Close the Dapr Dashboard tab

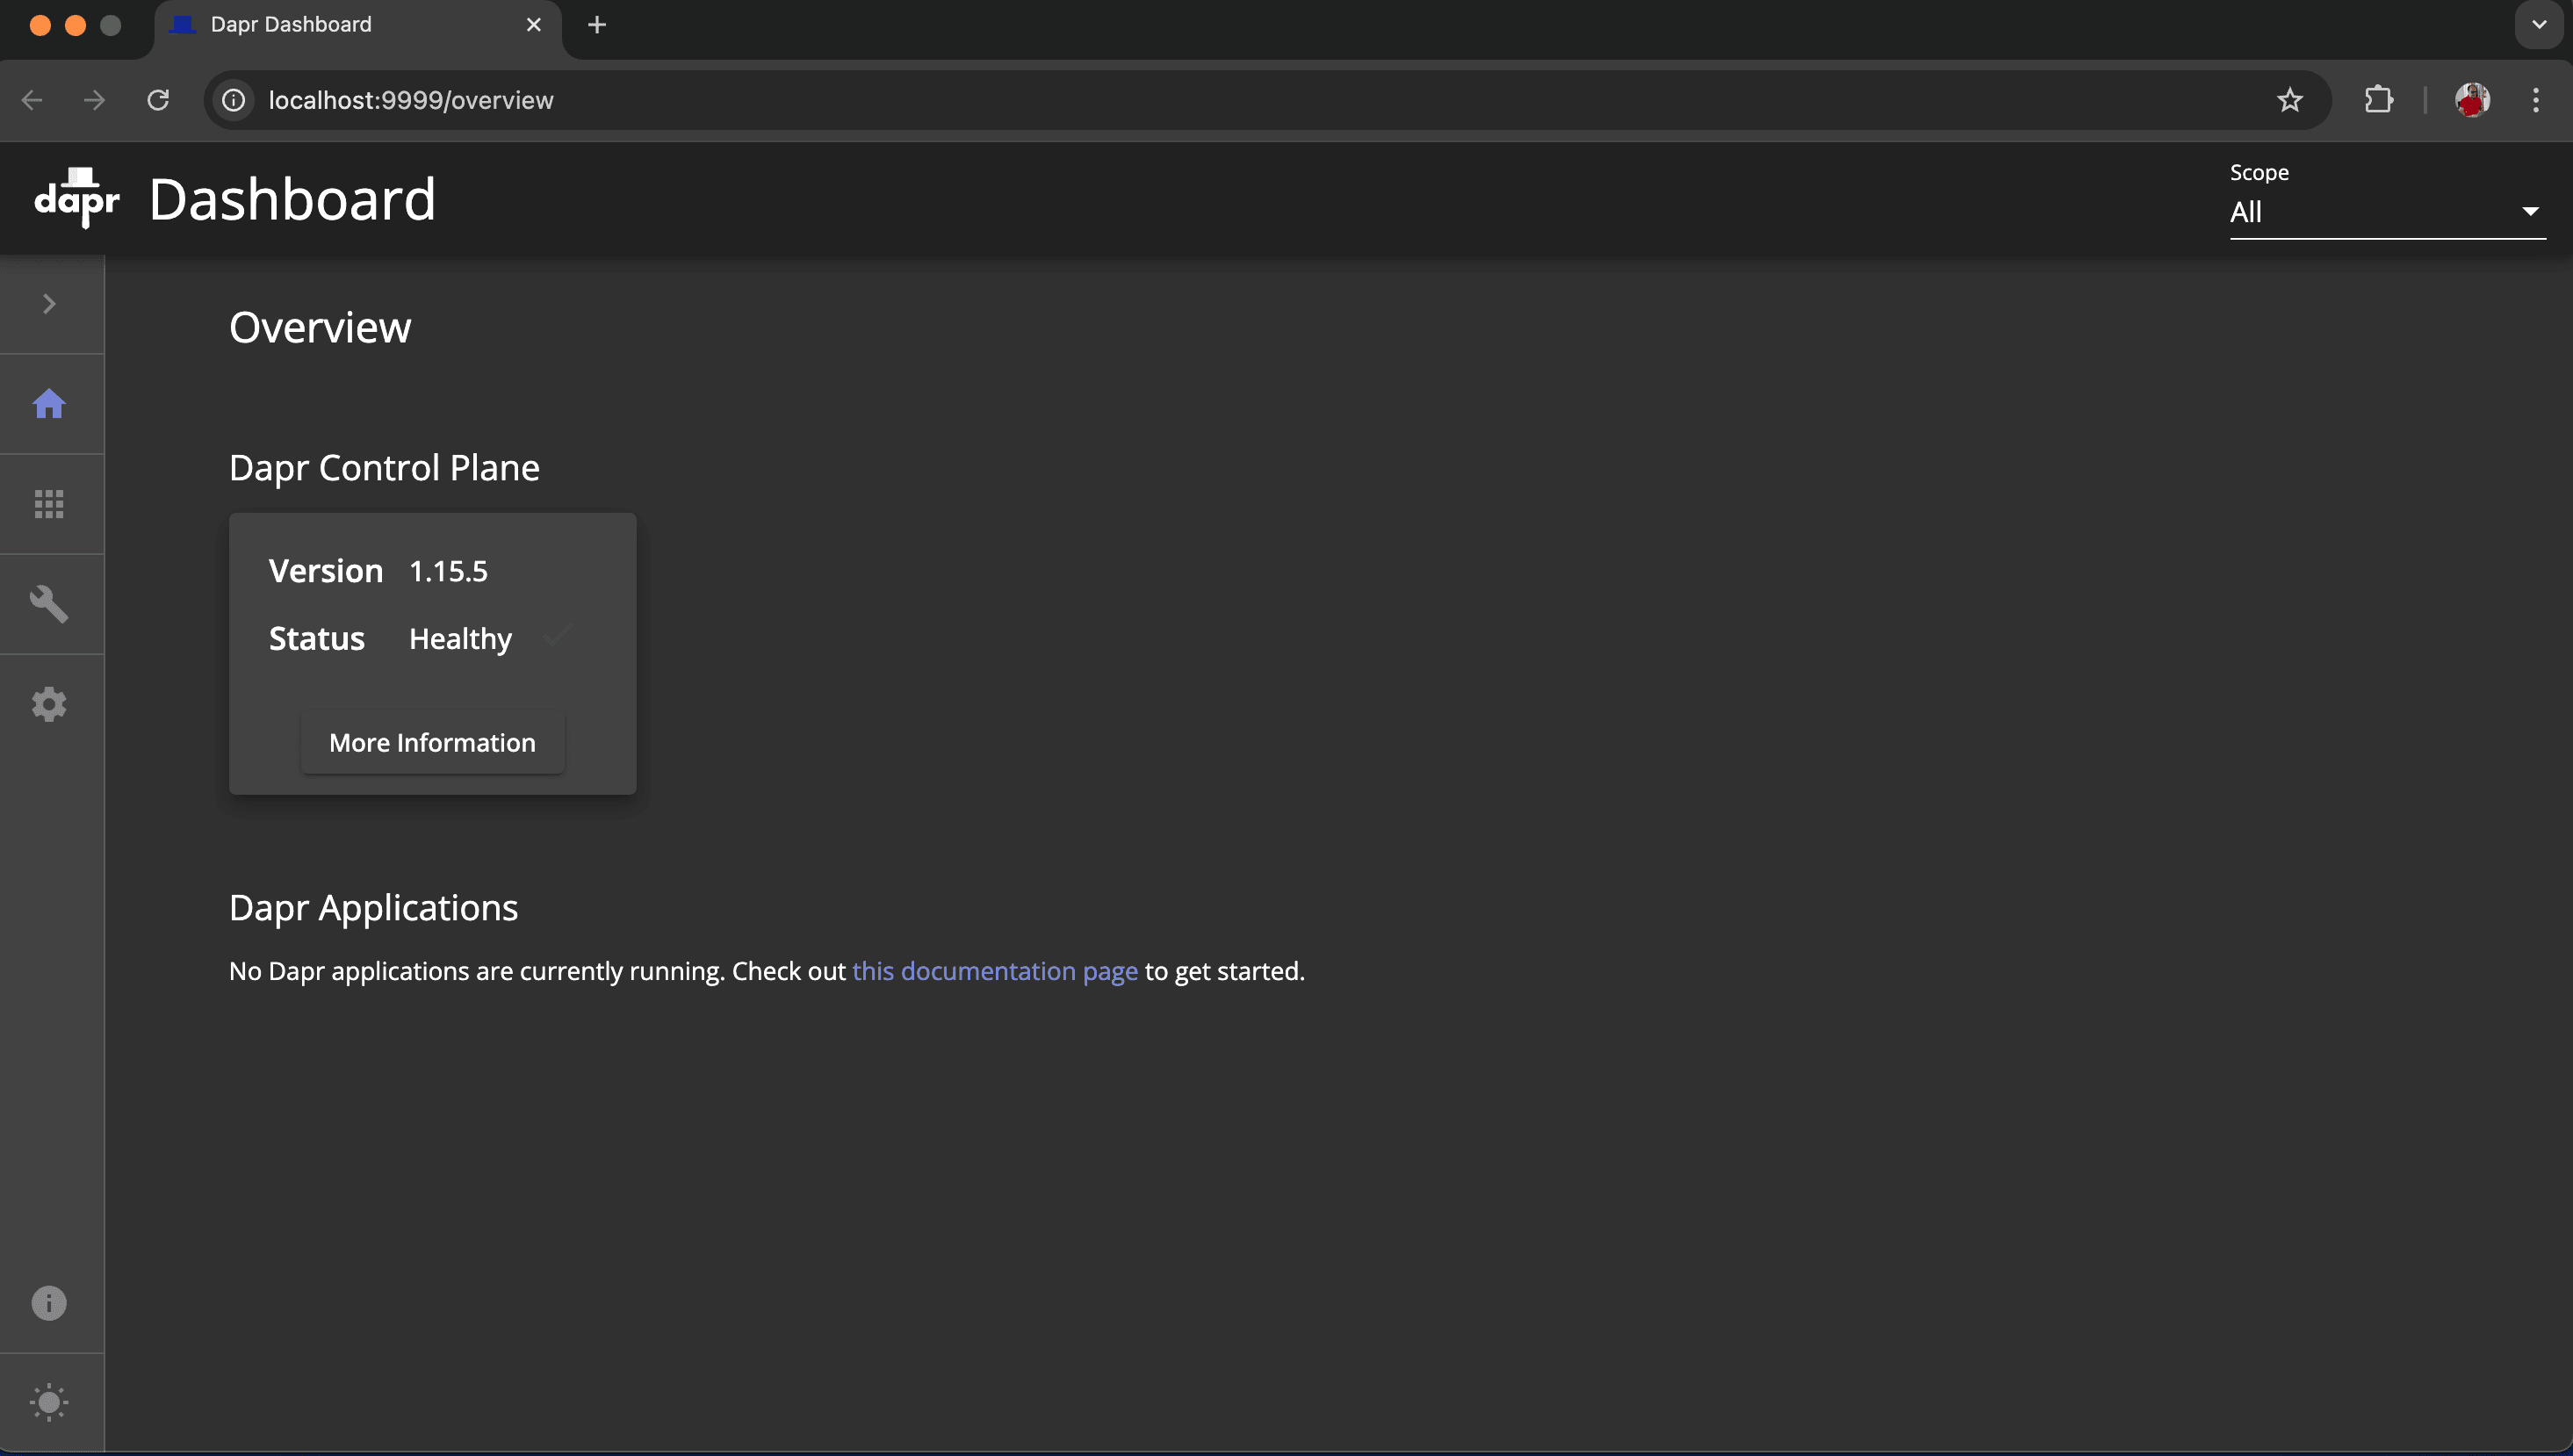coord(534,25)
